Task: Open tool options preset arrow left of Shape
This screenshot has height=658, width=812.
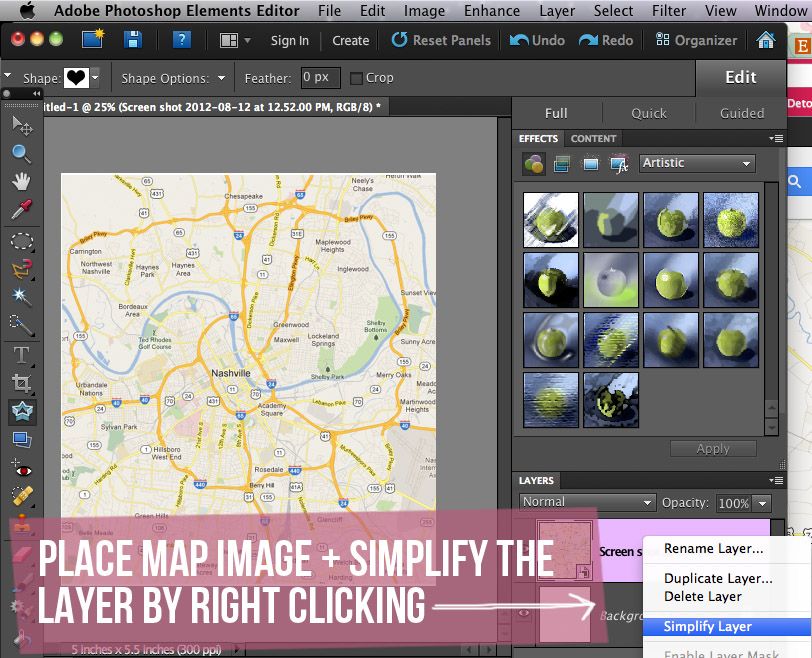Action: 8,76
